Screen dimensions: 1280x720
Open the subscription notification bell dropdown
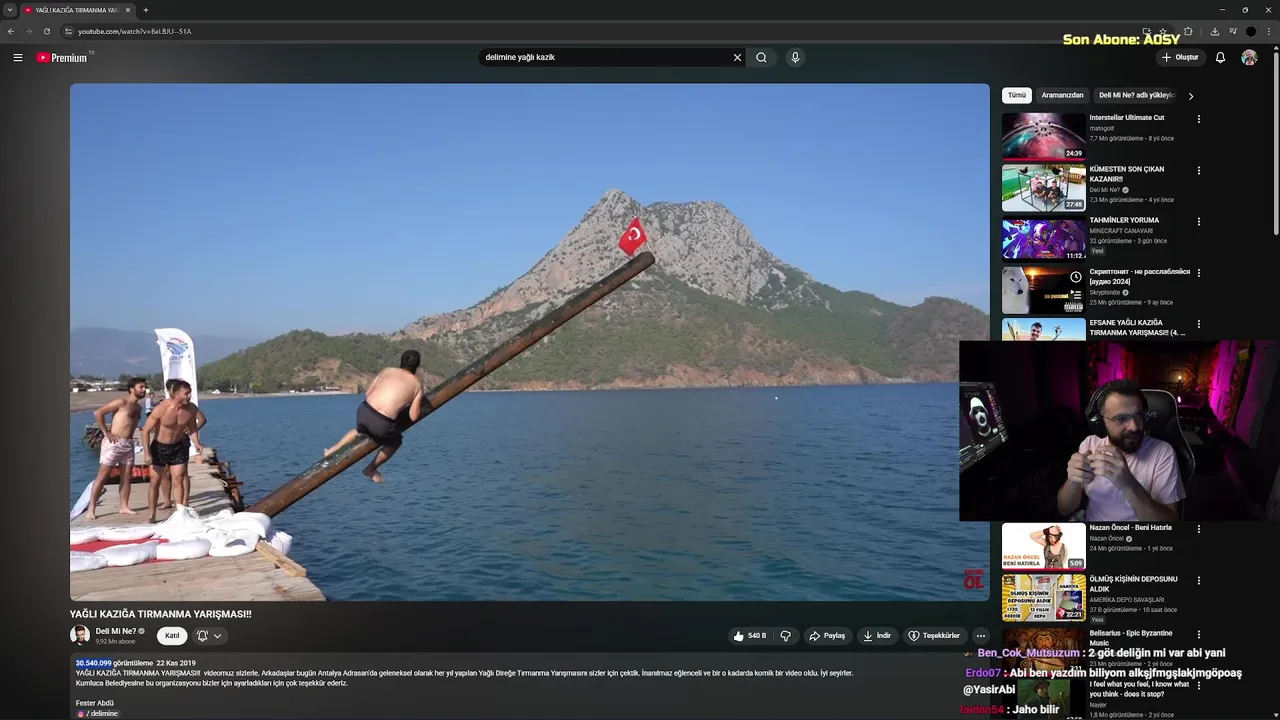point(209,636)
